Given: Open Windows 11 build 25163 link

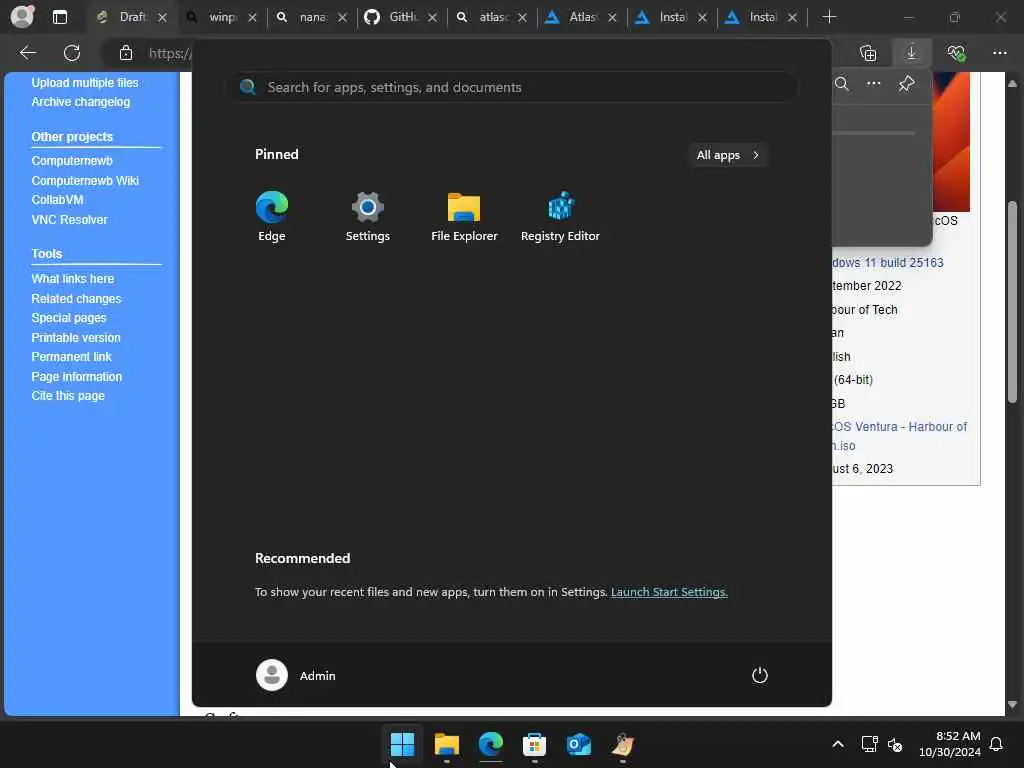Looking at the screenshot, I should click(x=888, y=263).
